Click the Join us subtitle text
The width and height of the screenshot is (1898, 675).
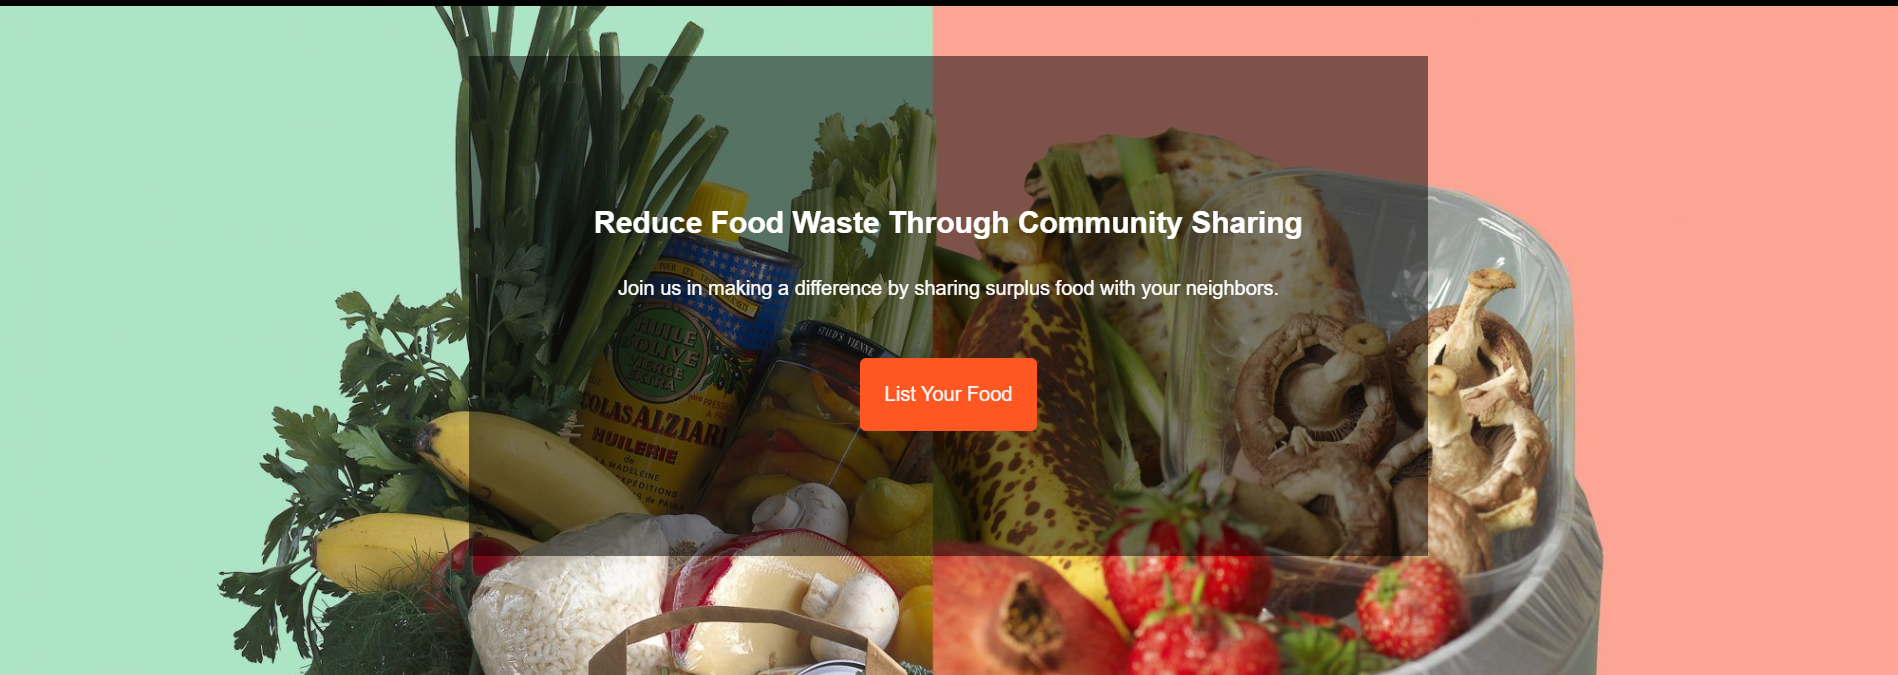click(x=948, y=288)
